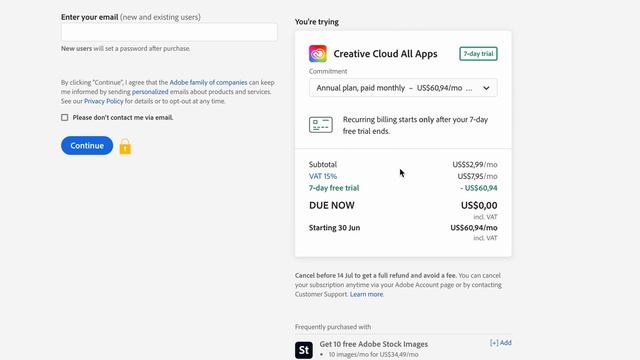Image resolution: width=640 pixels, height=360 pixels.
Task: Click the plus icon beside Add
Action: 494,343
